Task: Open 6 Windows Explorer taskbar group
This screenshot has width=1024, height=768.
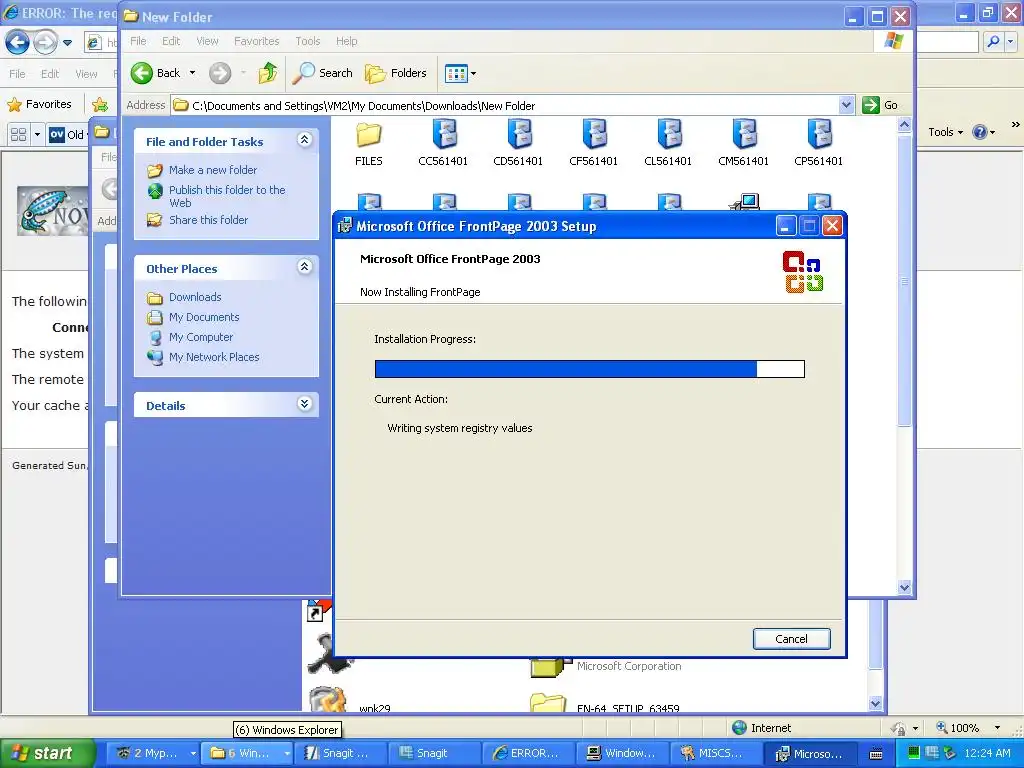Action: coord(246,753)
